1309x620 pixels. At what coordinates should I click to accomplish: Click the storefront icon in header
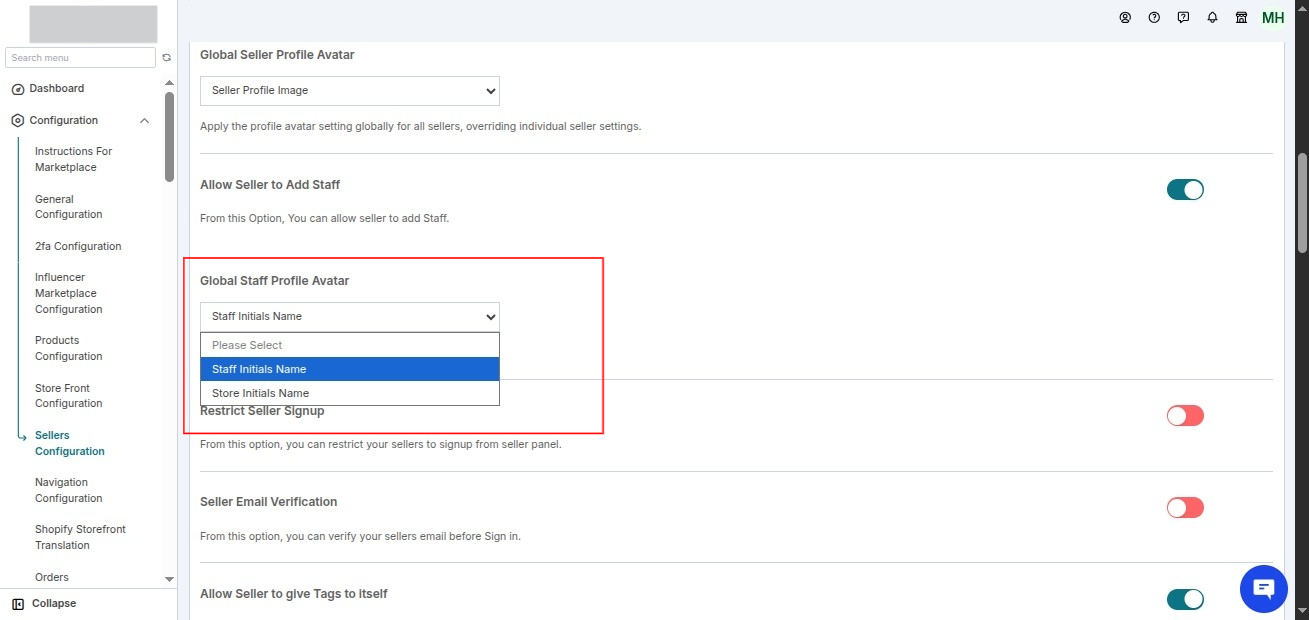click(1241, 17)
